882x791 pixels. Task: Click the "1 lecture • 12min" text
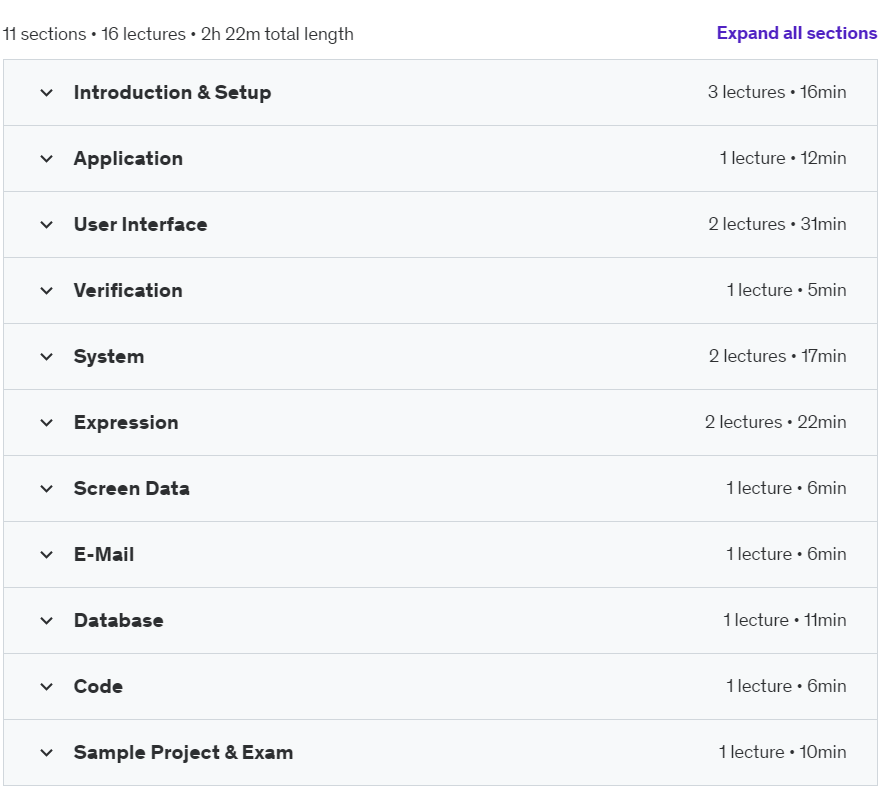tap(783, 158)
